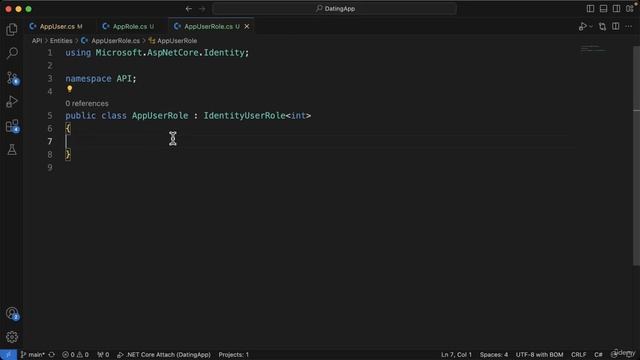
Task: Close the AppUserRole.cs tab
Action: (247, 27)
